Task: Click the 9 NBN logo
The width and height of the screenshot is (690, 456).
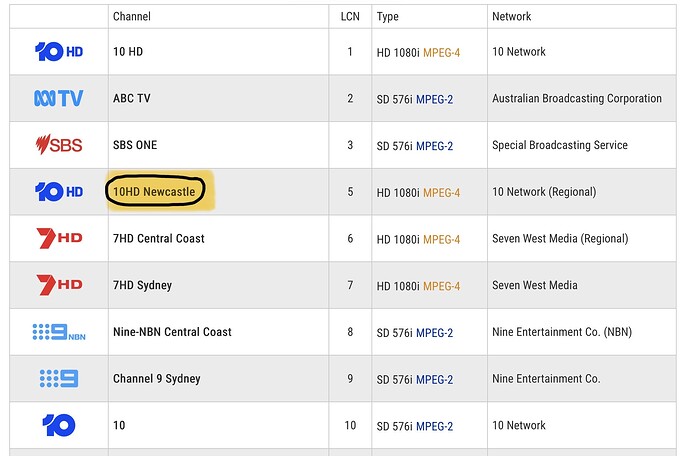Action: [x=58, y=332]
